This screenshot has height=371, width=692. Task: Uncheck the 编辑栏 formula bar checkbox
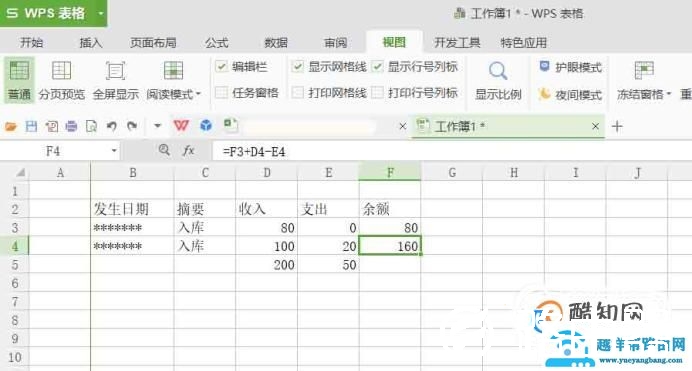point(221,67)
